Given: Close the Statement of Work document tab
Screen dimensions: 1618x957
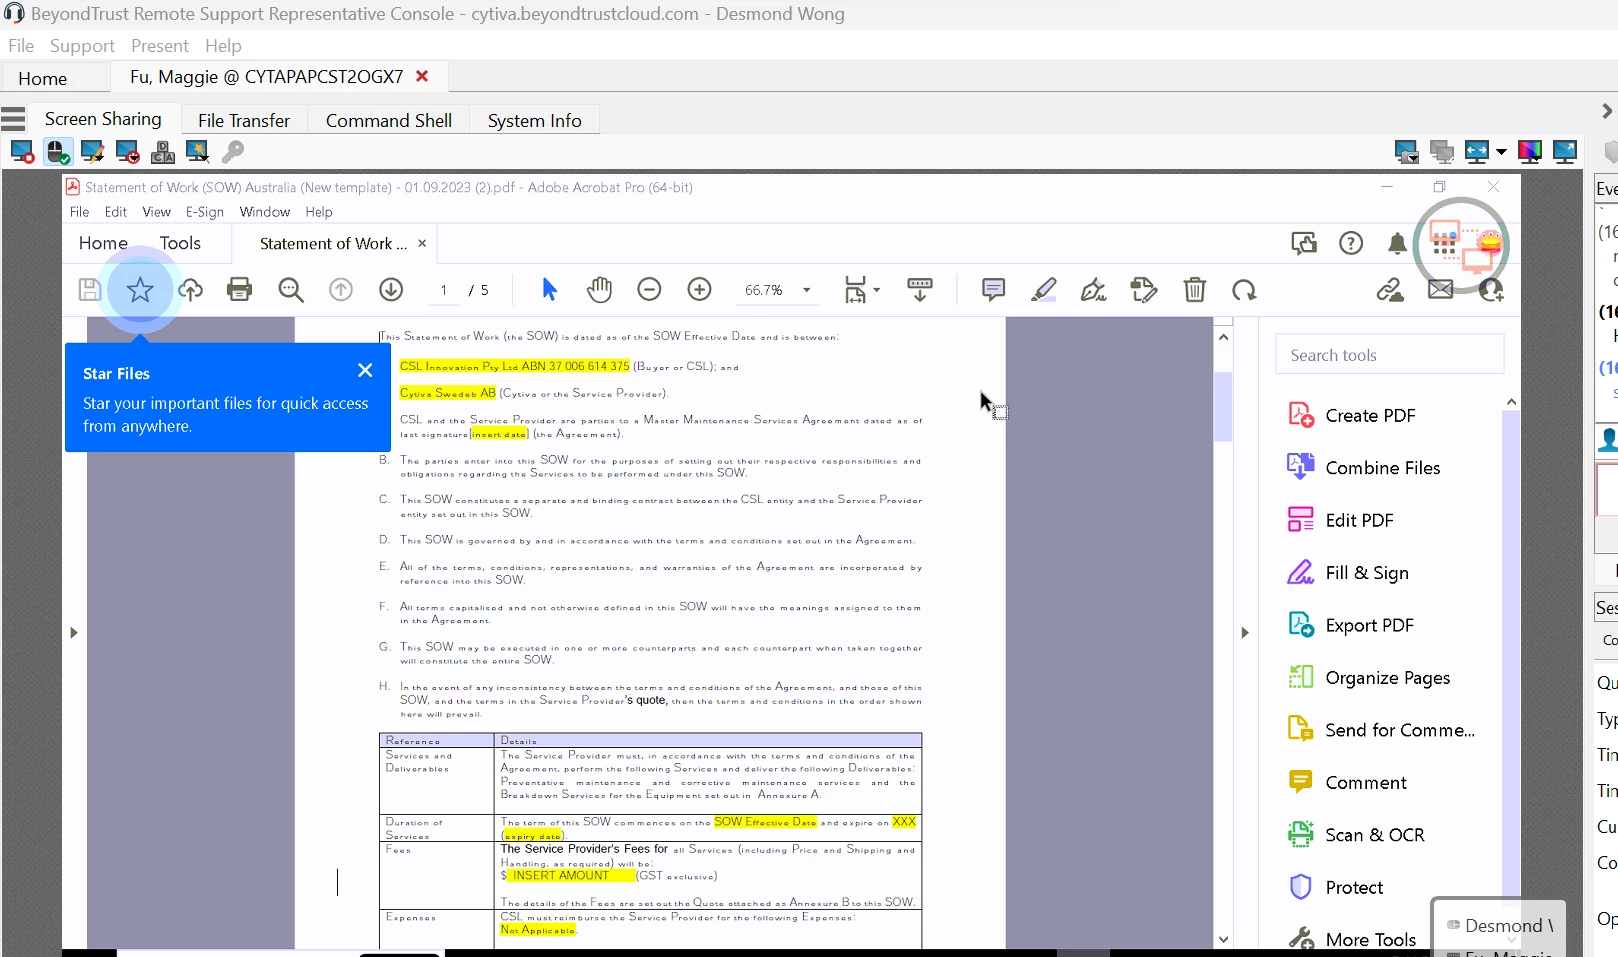Looking at the screenshot, I should click(x=422, y=243).
